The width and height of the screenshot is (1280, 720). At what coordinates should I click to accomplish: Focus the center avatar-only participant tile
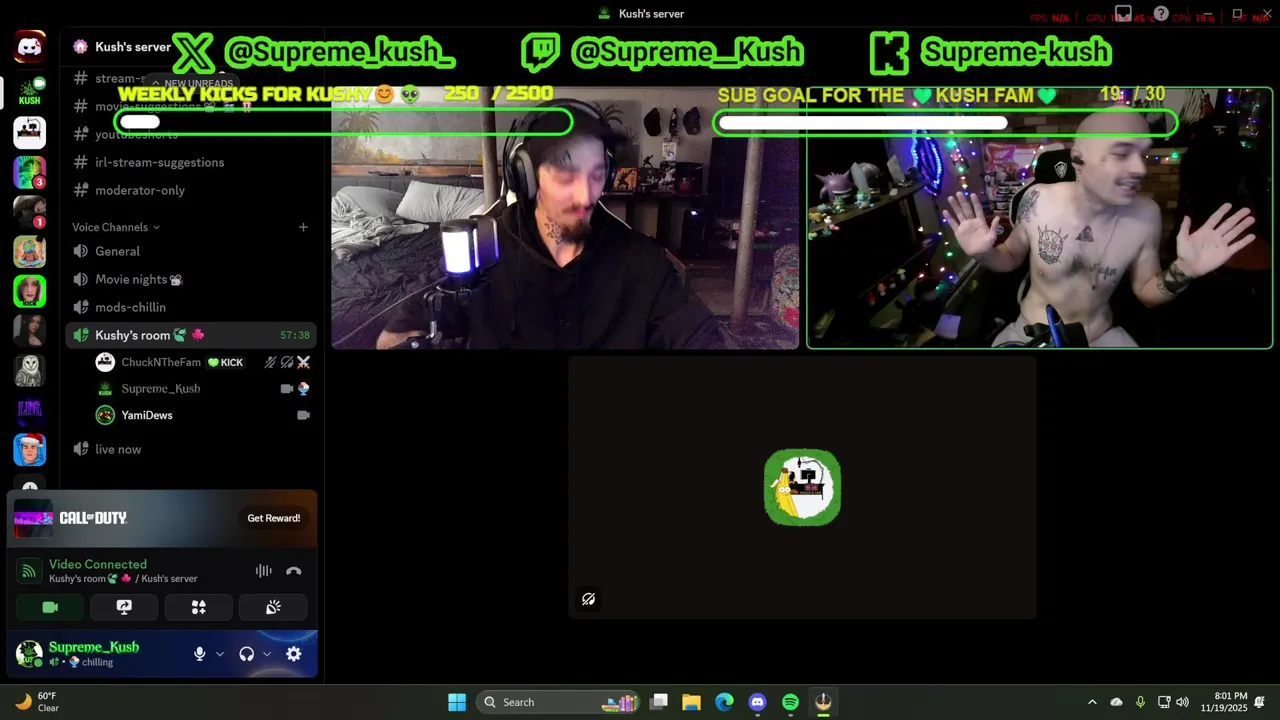(x=802, y=487)
